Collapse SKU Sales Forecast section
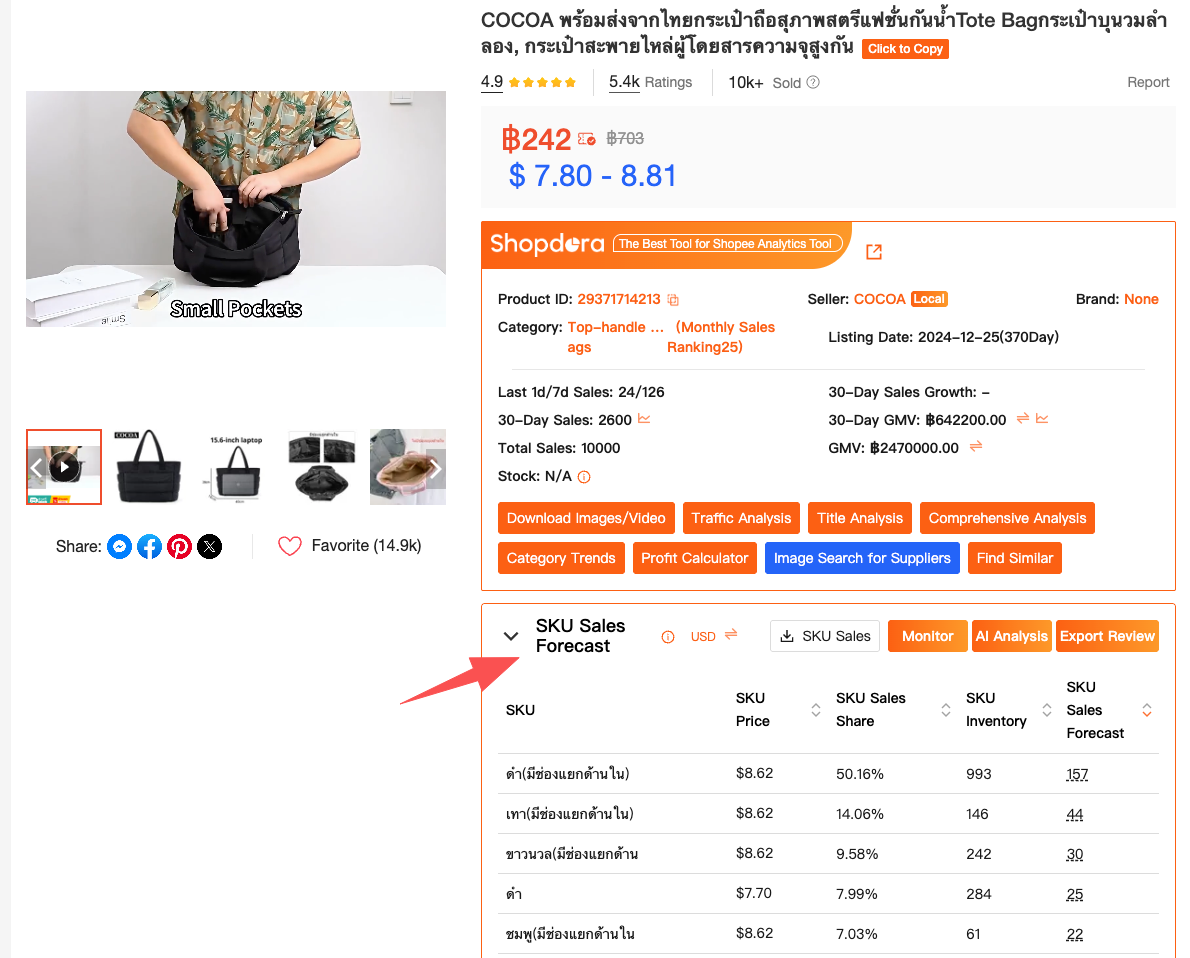Image resolution: width=1190 pixels, height=958 pixels. coord(511,636)
